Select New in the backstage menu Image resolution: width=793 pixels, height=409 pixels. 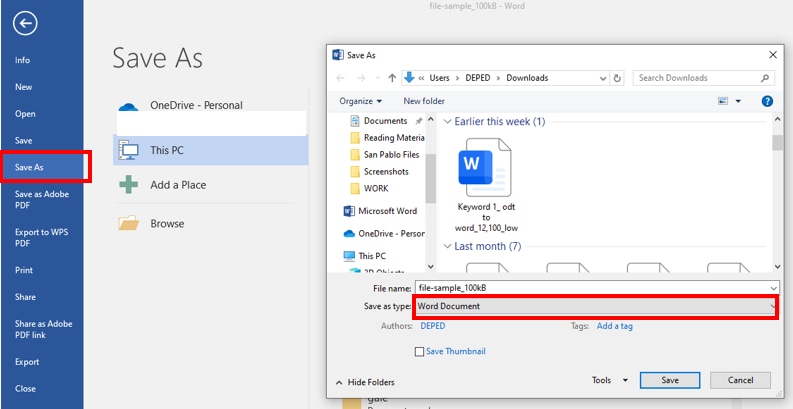[23, 87]
